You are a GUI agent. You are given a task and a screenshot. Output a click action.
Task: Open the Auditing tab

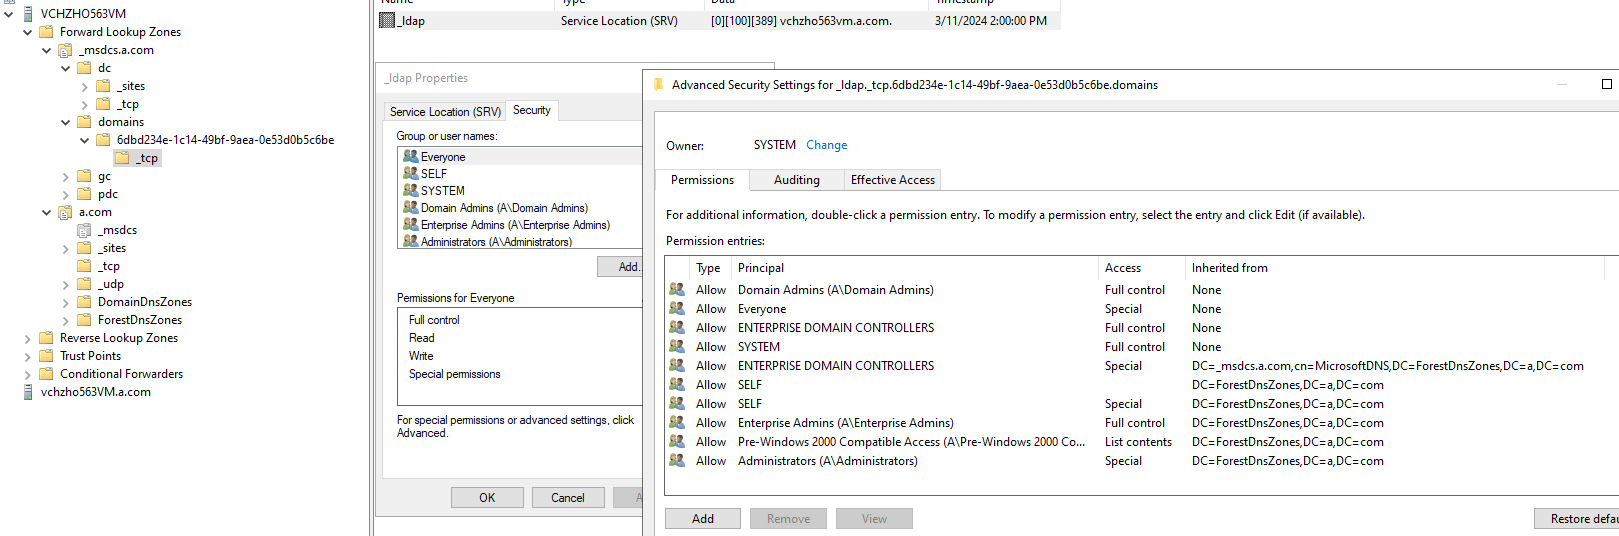[797, 180]
